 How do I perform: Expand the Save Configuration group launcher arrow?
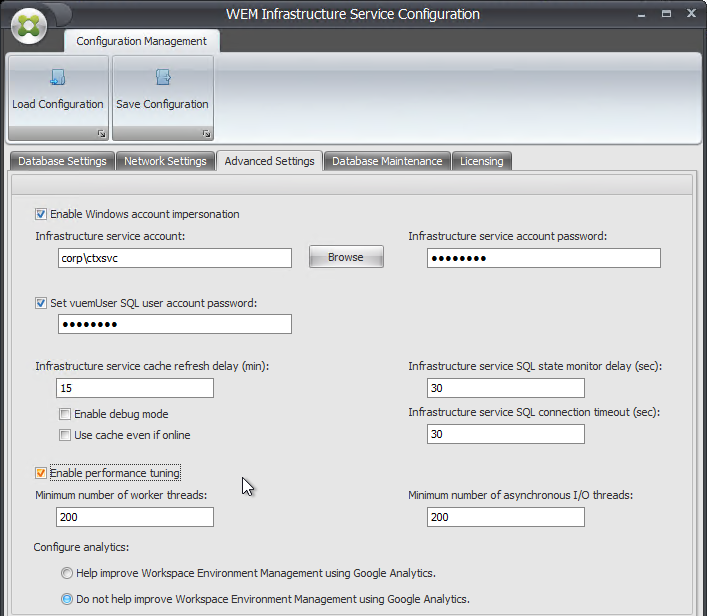(206, 133)
